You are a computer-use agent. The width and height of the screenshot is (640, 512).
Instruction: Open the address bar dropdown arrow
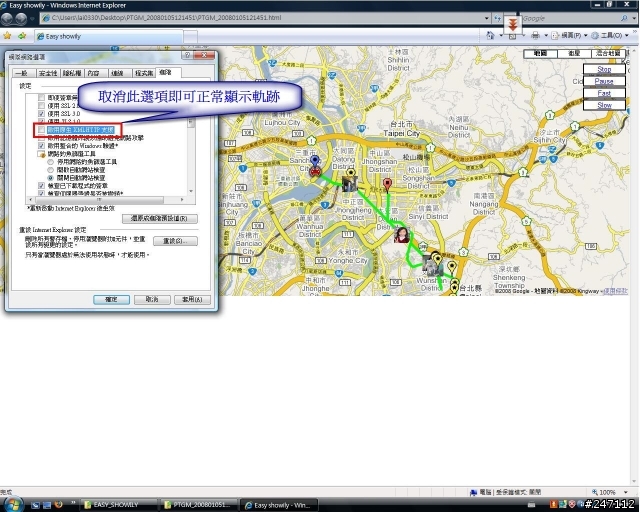tap(487, 18)
